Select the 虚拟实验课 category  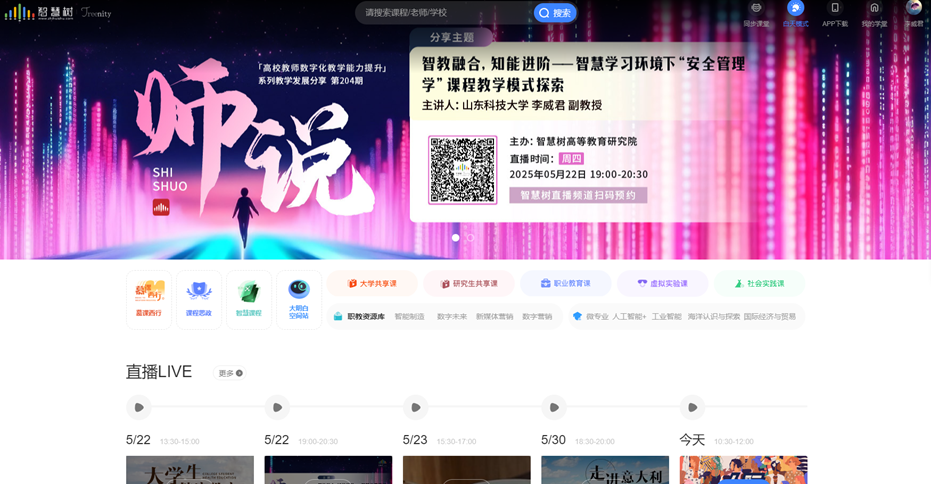click(662, 284)
